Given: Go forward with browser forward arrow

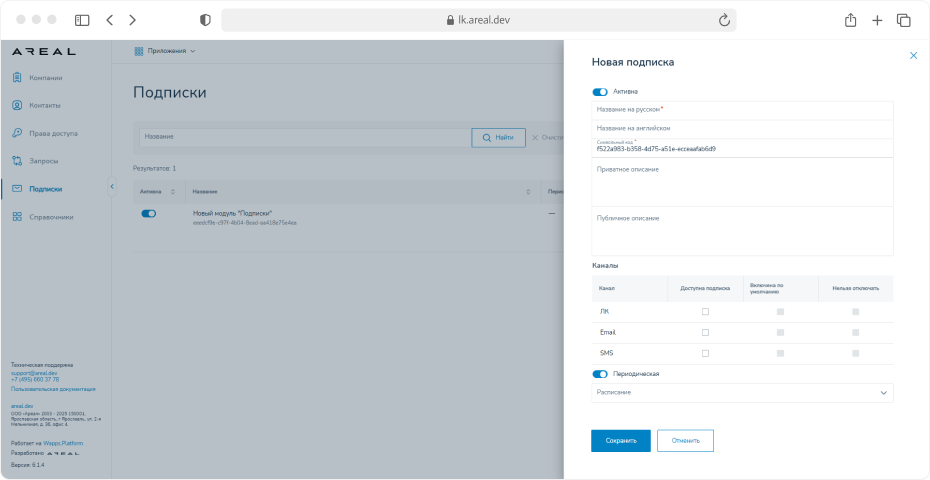Looking at the screenshot, I should point(133,20).
